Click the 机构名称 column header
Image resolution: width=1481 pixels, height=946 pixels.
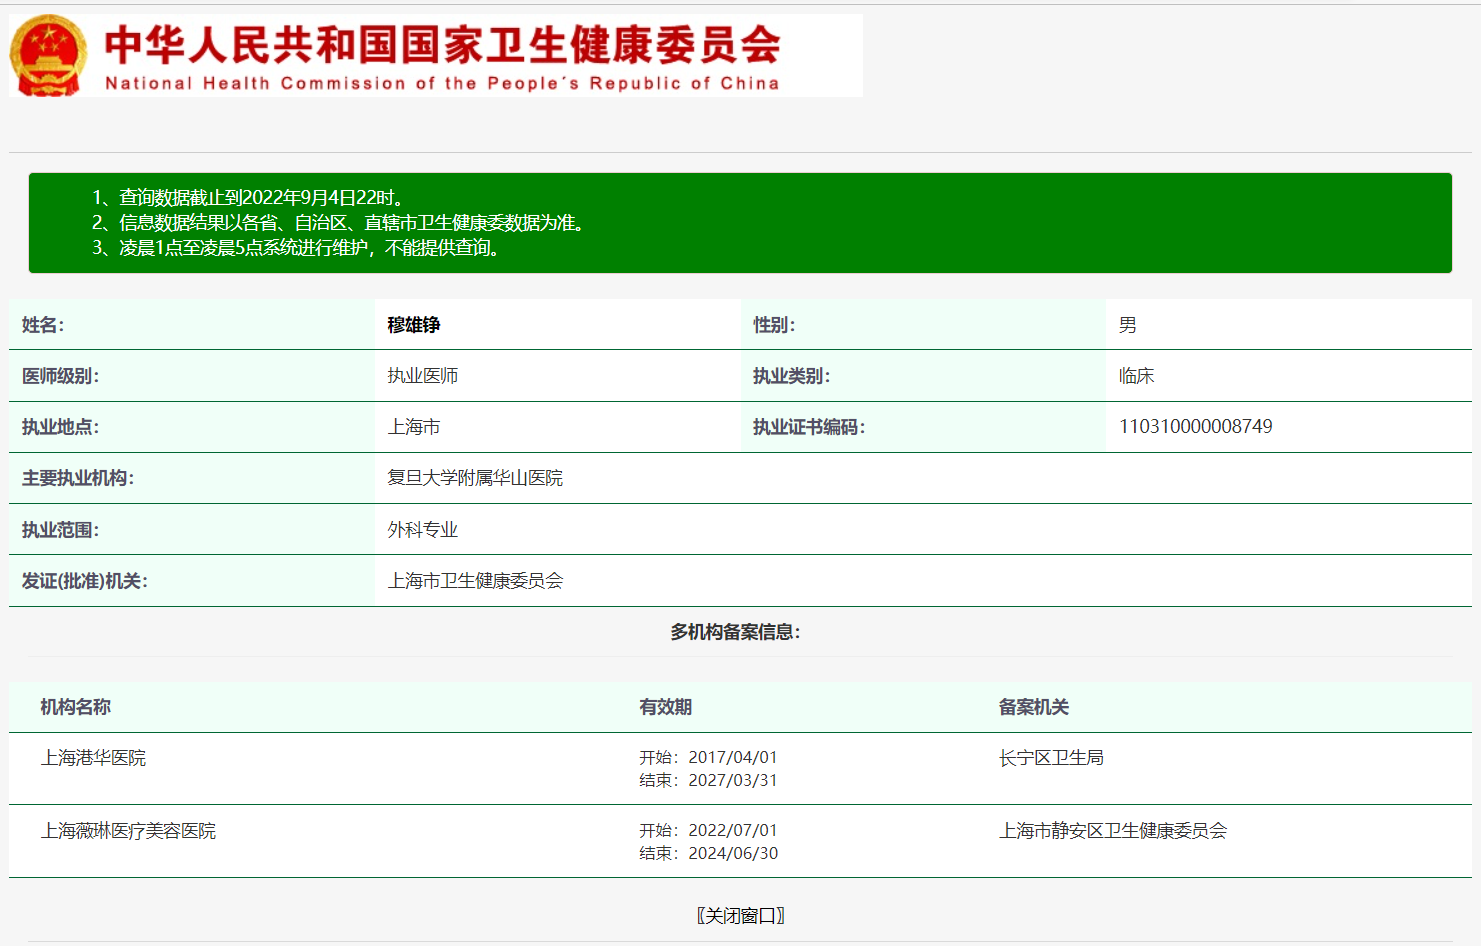75,707
